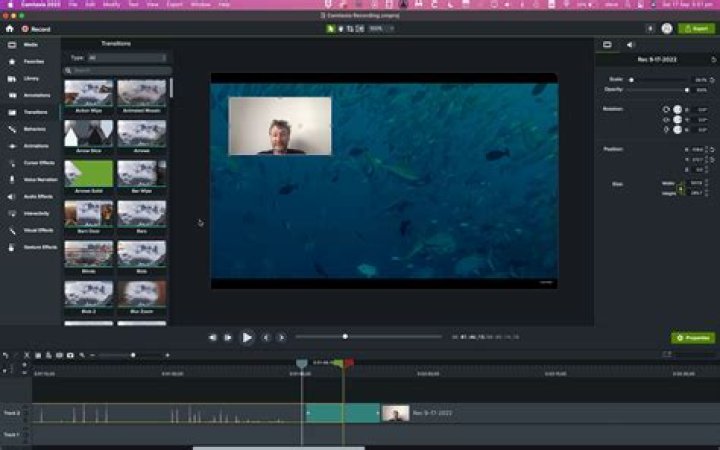Select the Arrow Solid green transition thumbnail
Viewport: 720px width, 450px height.
coord(89,174)
